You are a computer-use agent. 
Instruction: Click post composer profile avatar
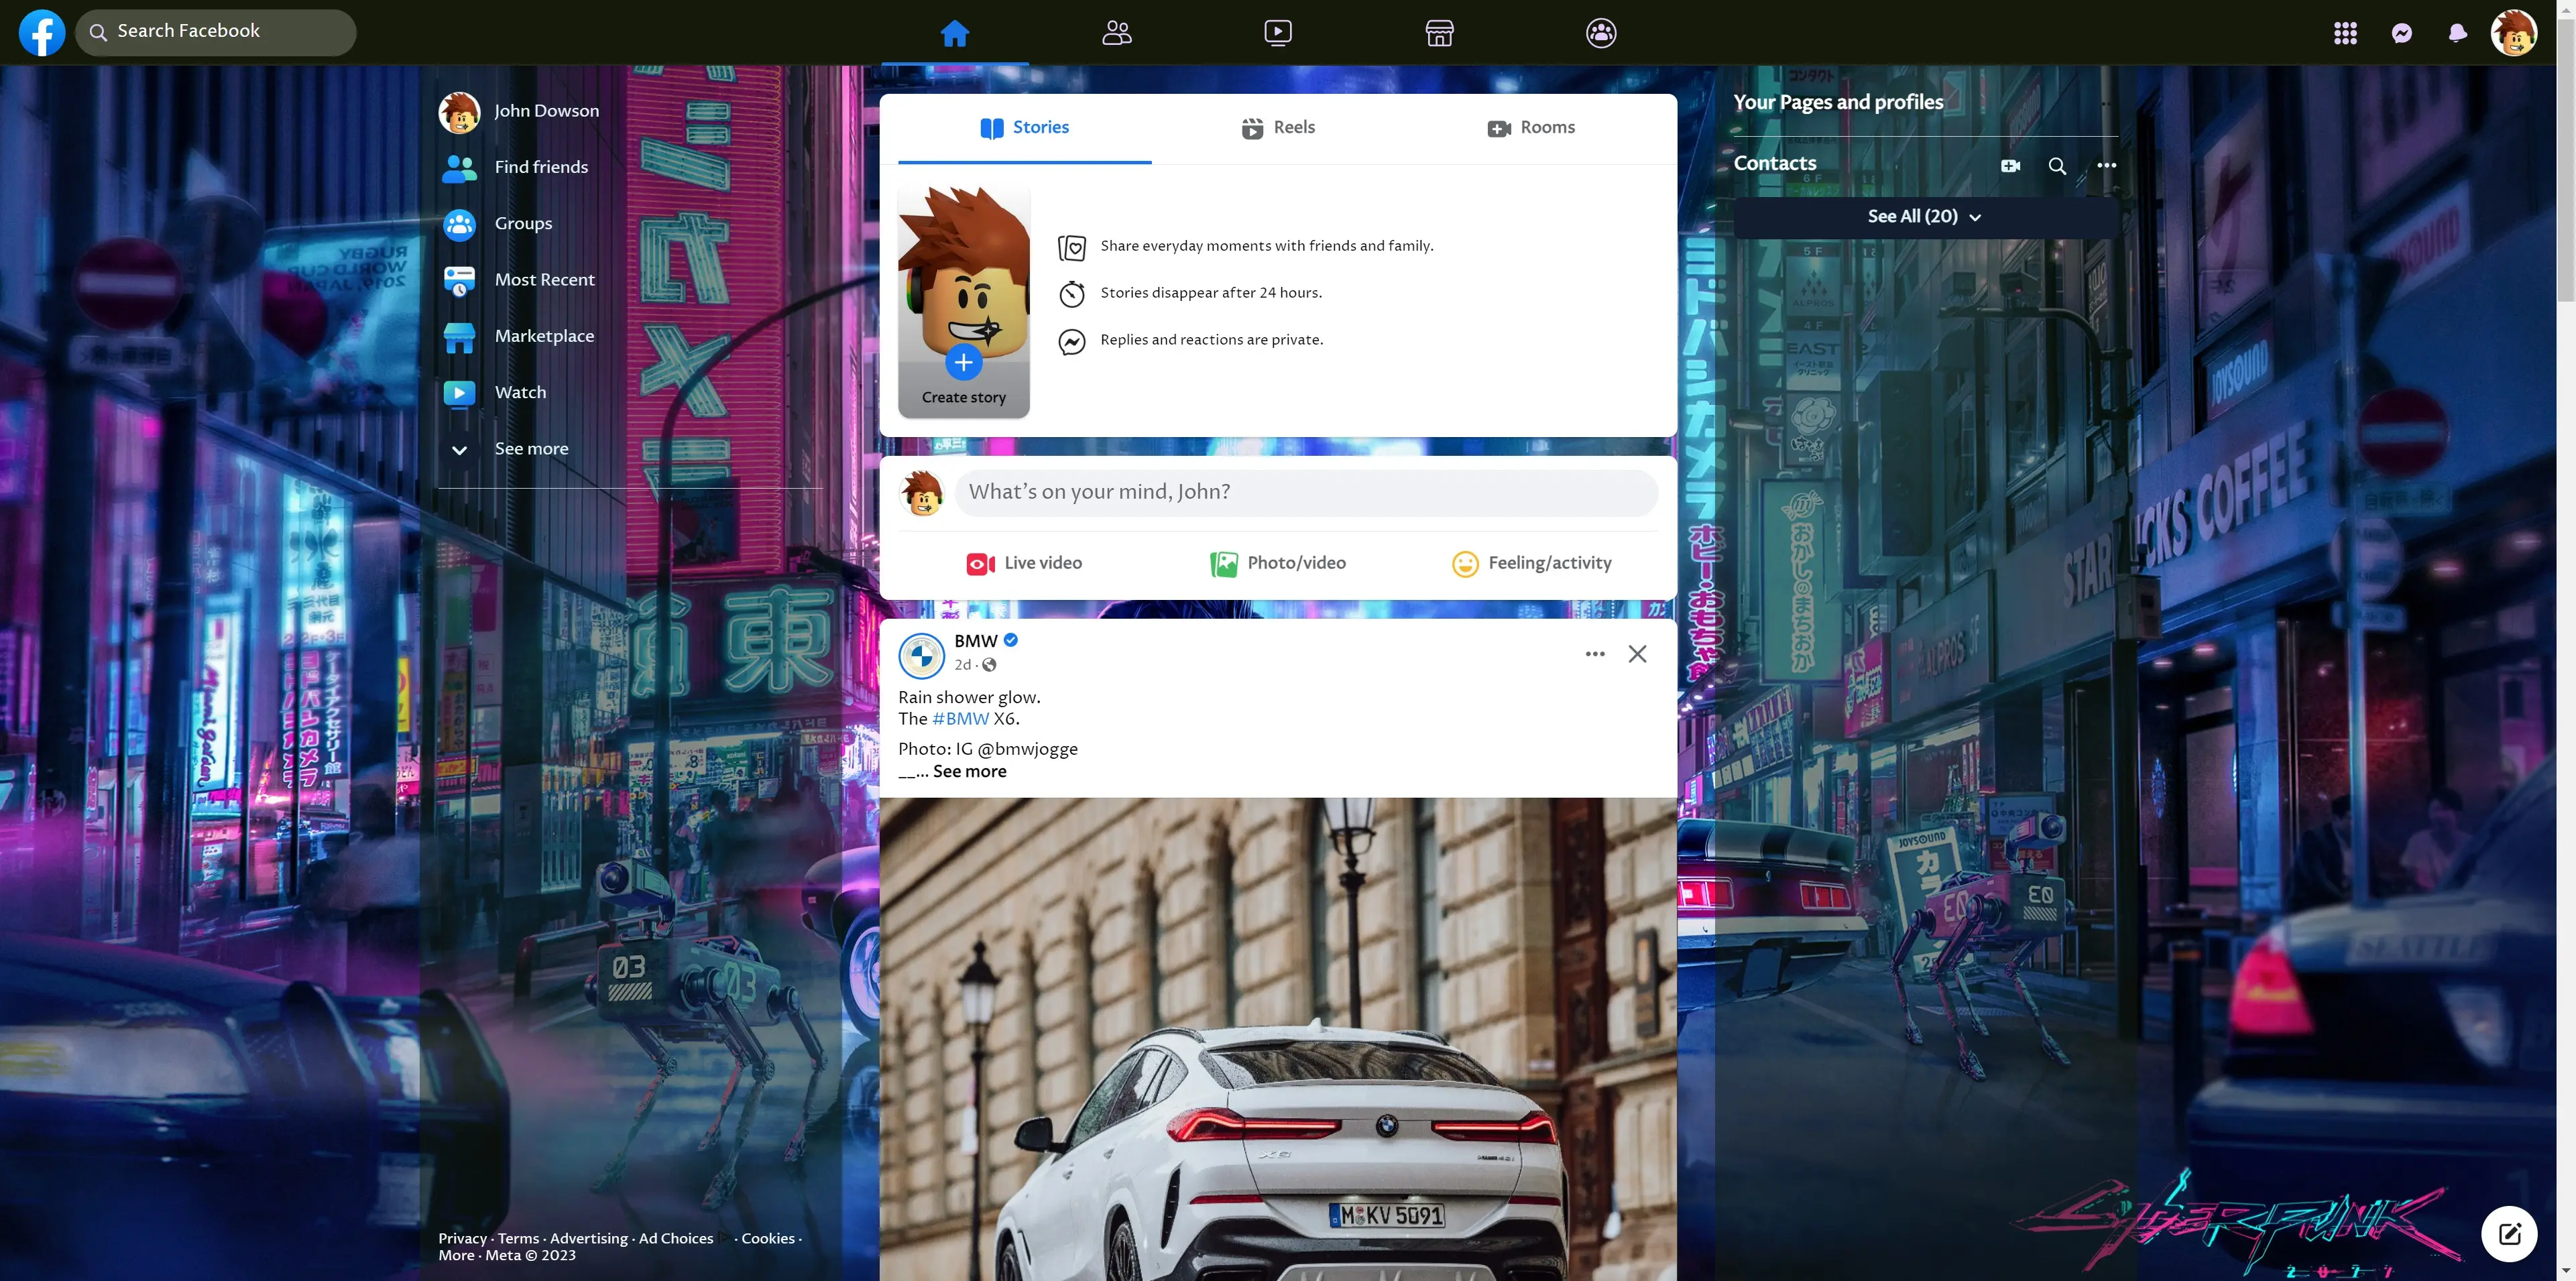(921, 493)
